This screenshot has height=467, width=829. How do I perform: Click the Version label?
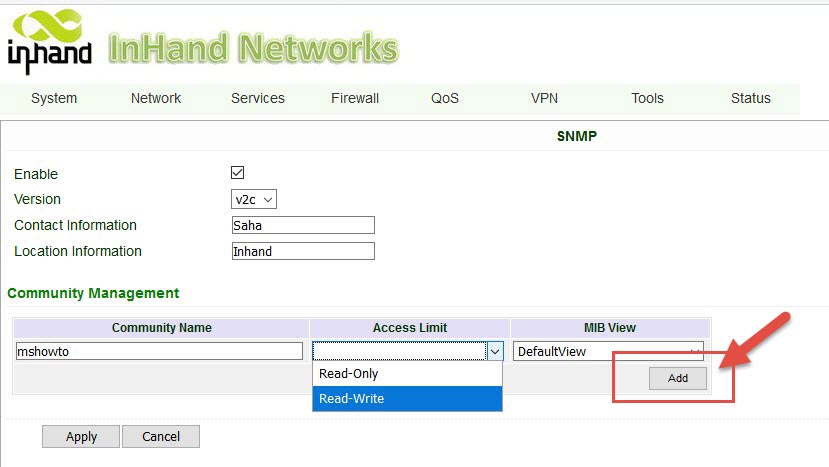tap(38, 199)
